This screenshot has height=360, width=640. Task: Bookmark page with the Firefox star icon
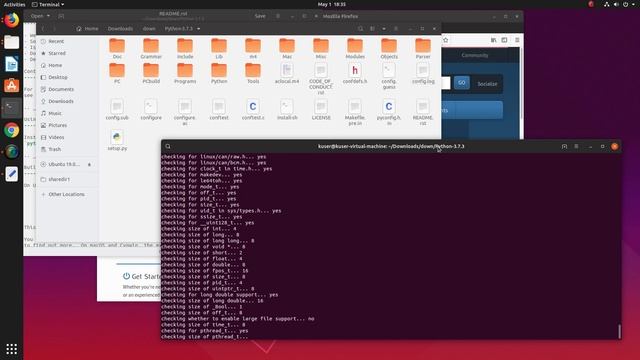[x=446, y=40]
